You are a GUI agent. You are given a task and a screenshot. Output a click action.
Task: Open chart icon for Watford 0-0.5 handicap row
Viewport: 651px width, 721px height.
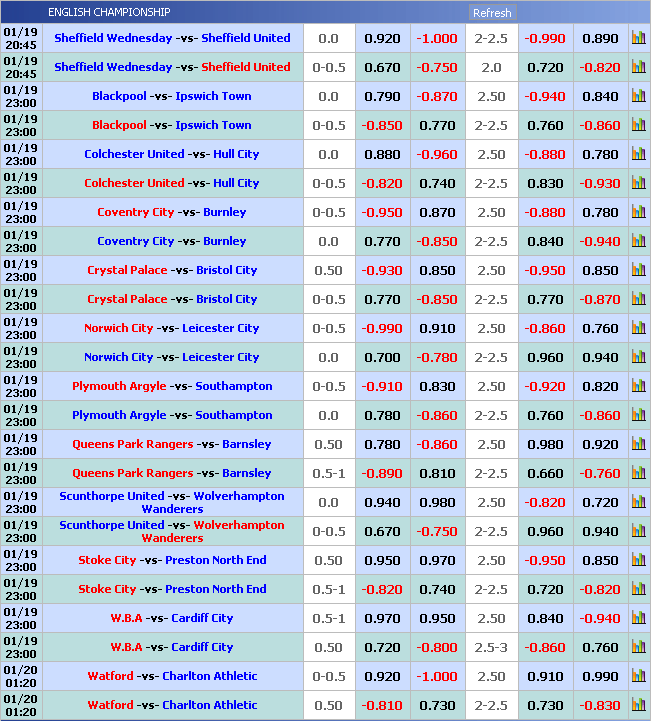coord(638,677)
